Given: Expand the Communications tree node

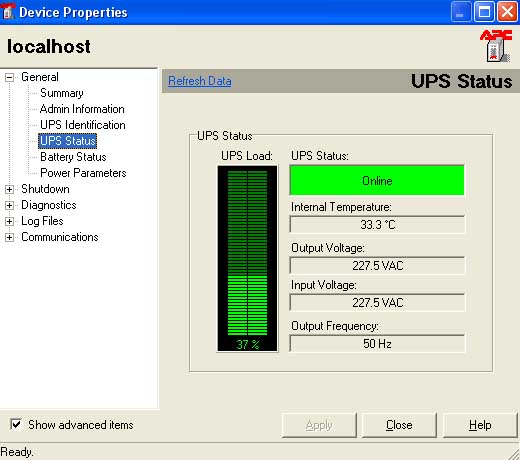Looking at the screenshot, I should click(x=9, y=237).
